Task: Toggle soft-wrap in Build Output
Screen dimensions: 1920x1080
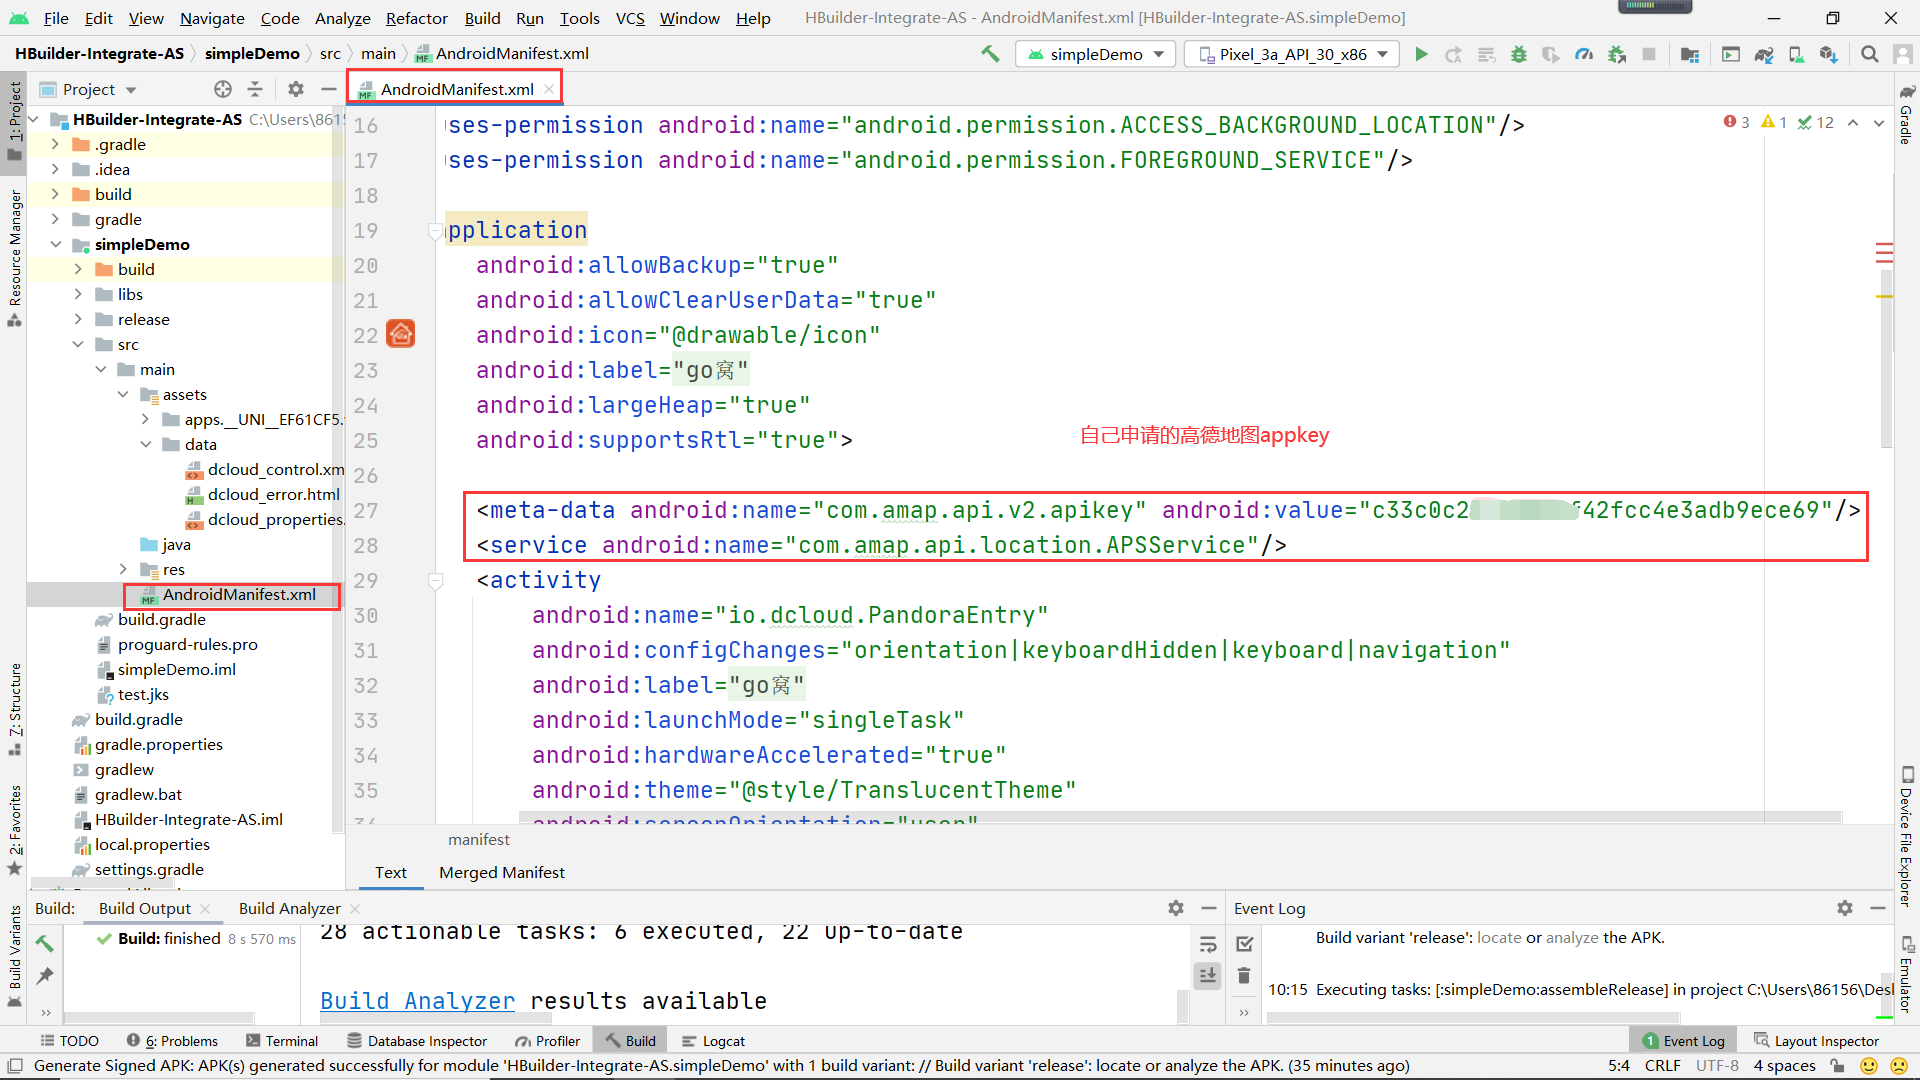Action: pyautogui.click(x=1208, y=944)
